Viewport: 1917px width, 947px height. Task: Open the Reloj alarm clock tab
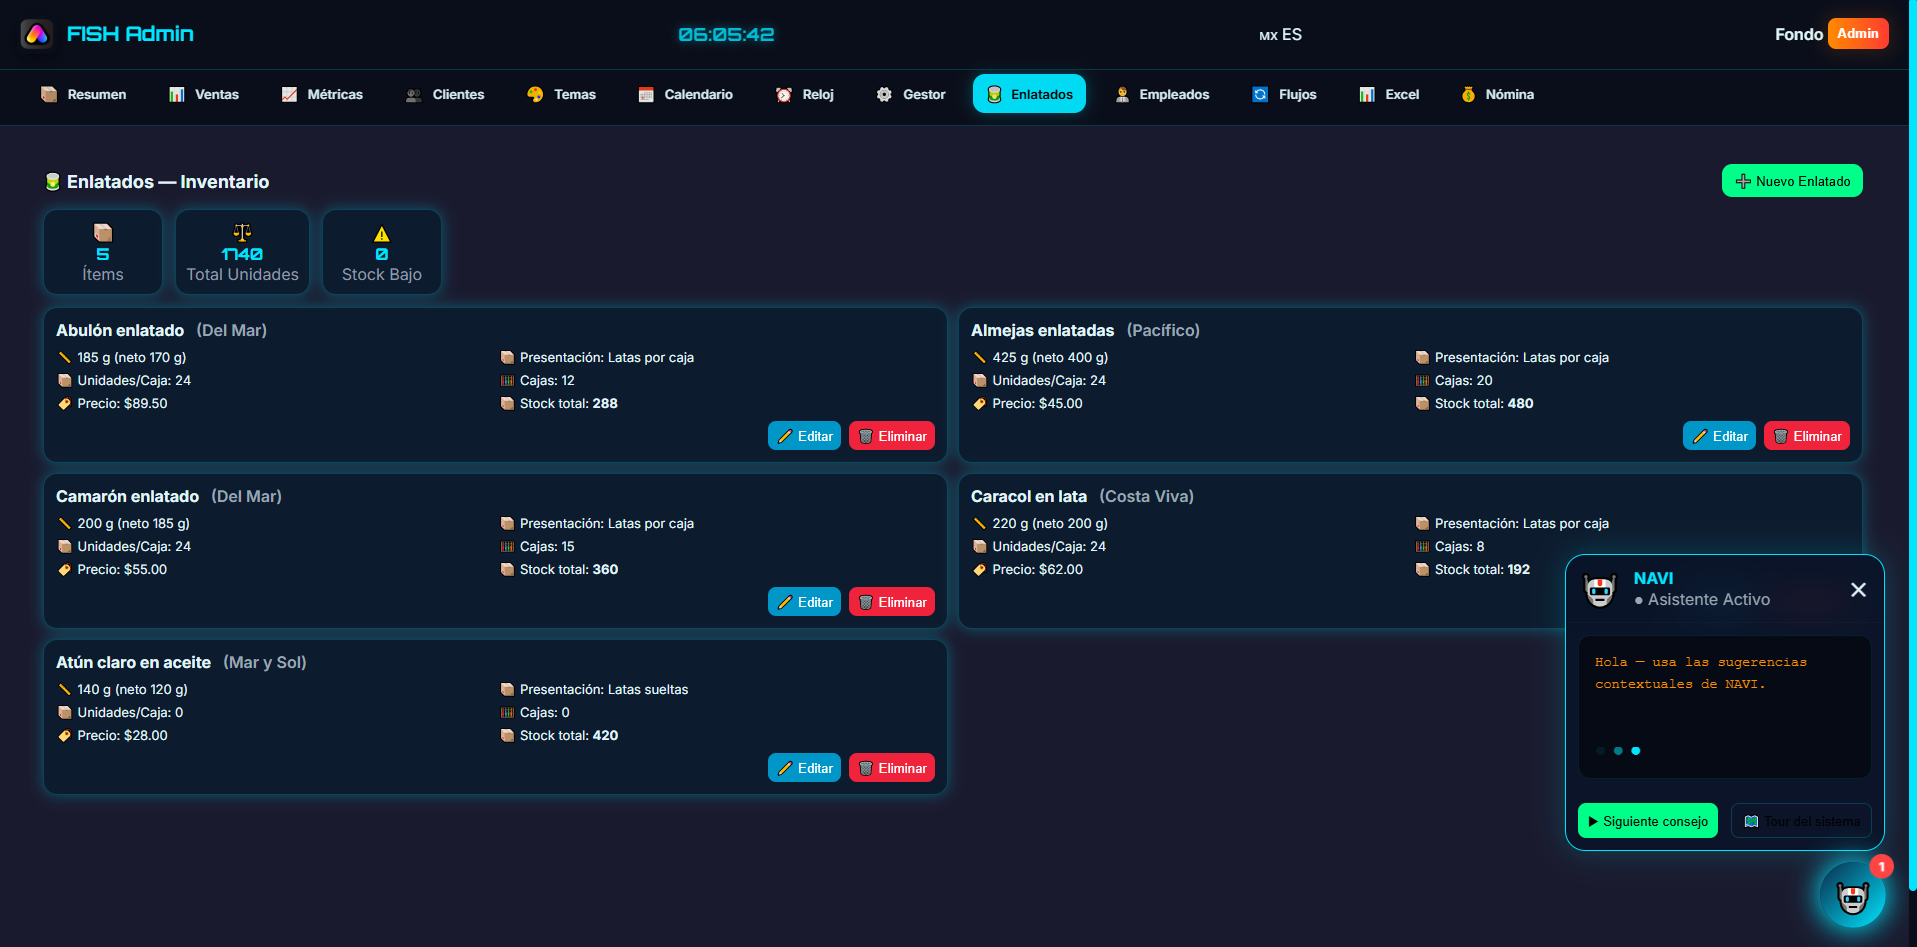click(x=805, y=94)
